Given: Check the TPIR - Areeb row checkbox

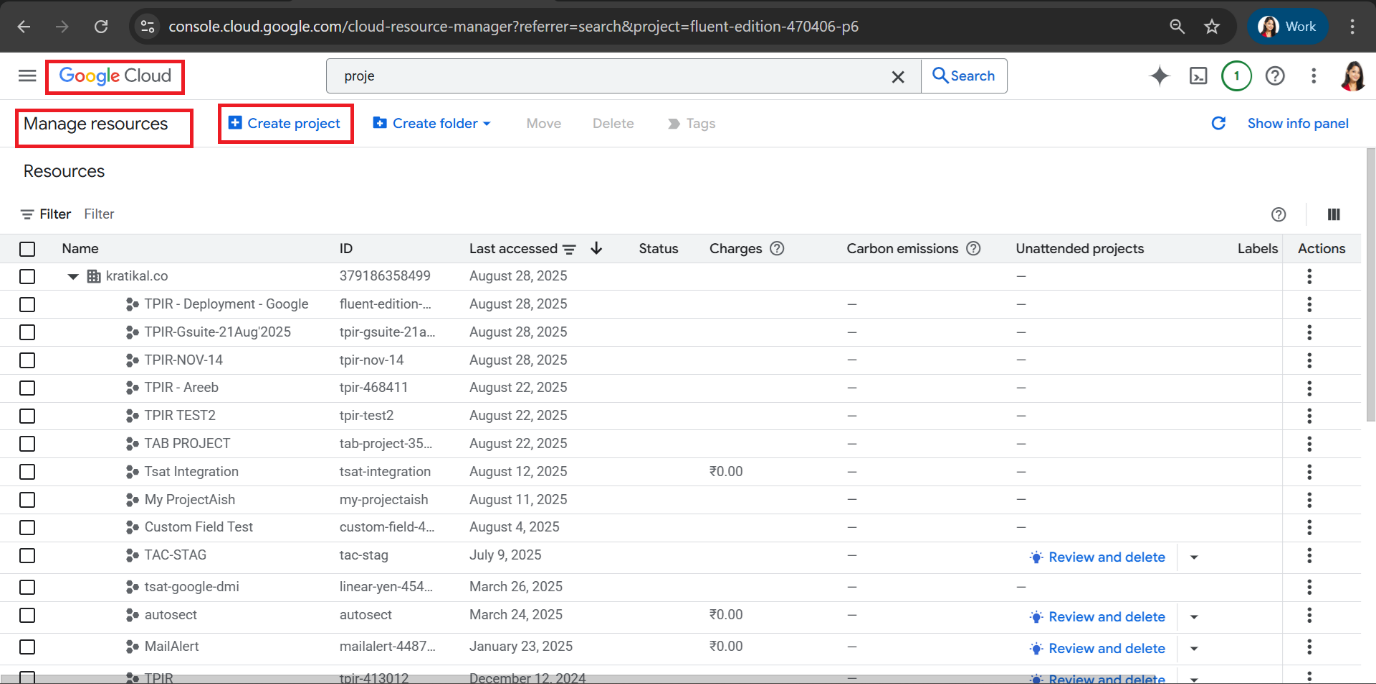Looking at the screenshot, I should [27, 388].
